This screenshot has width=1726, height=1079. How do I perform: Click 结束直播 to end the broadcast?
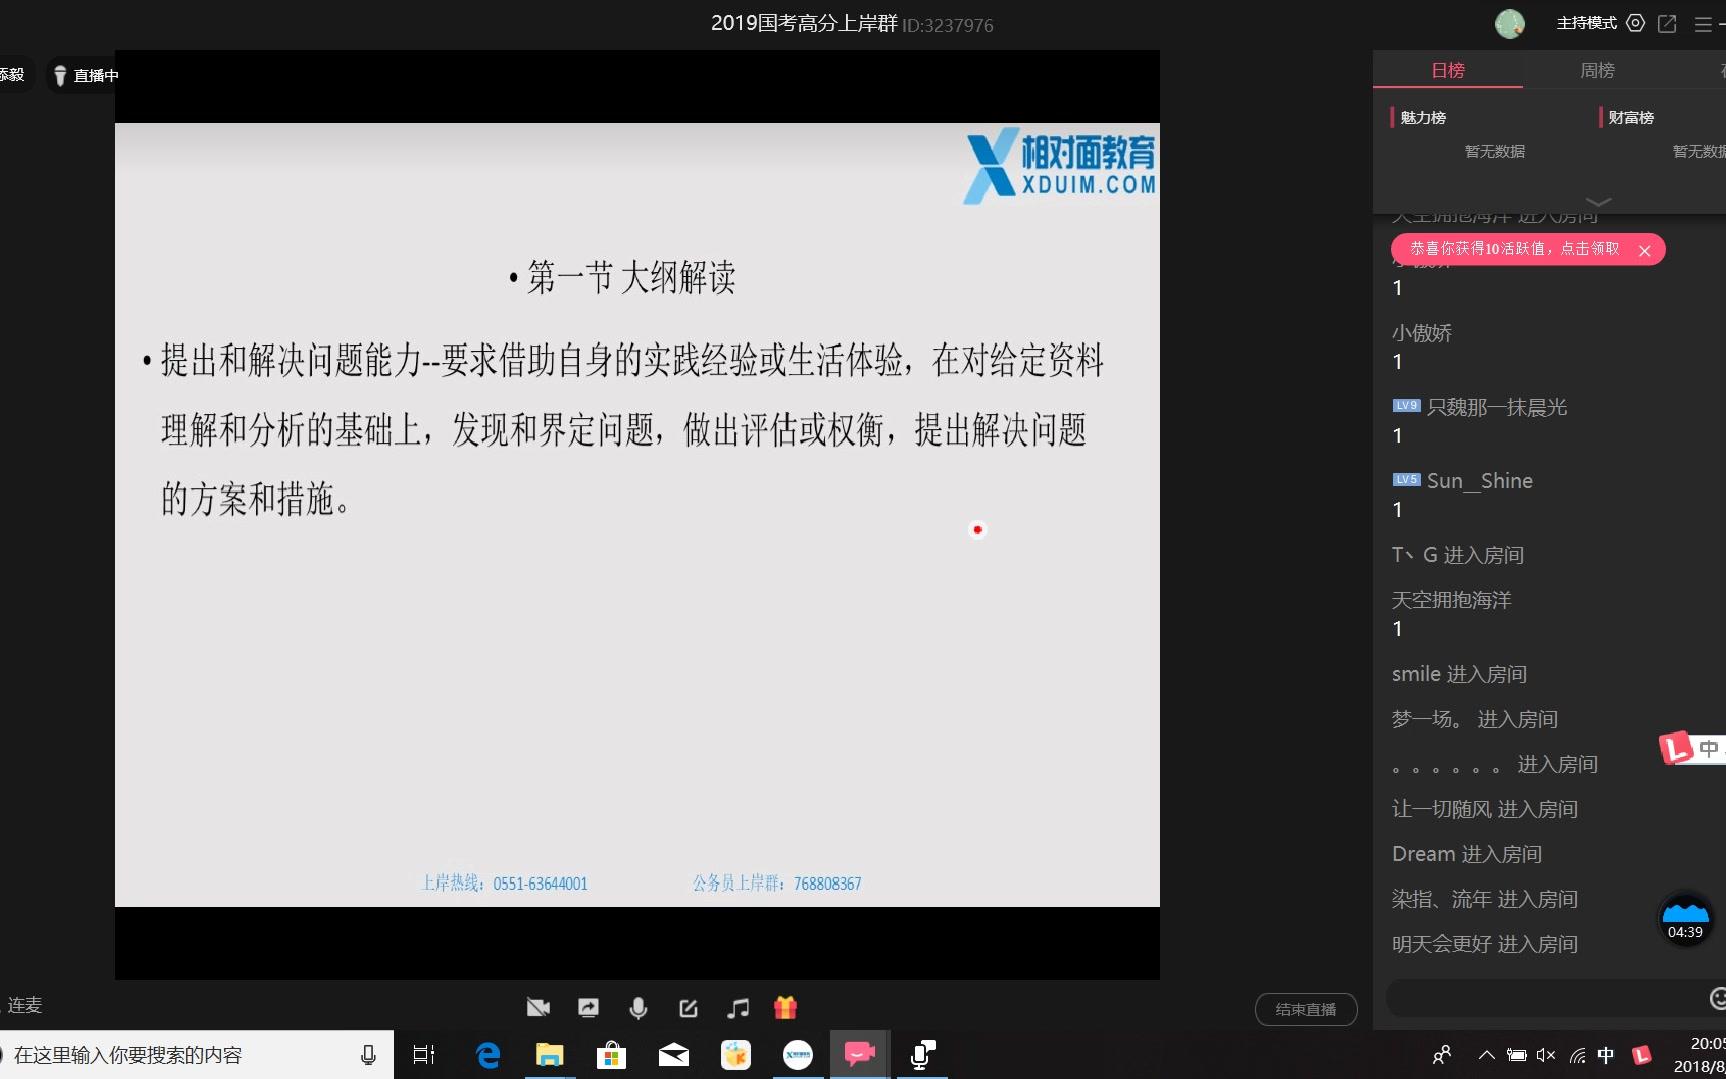pos(1306,1009)
